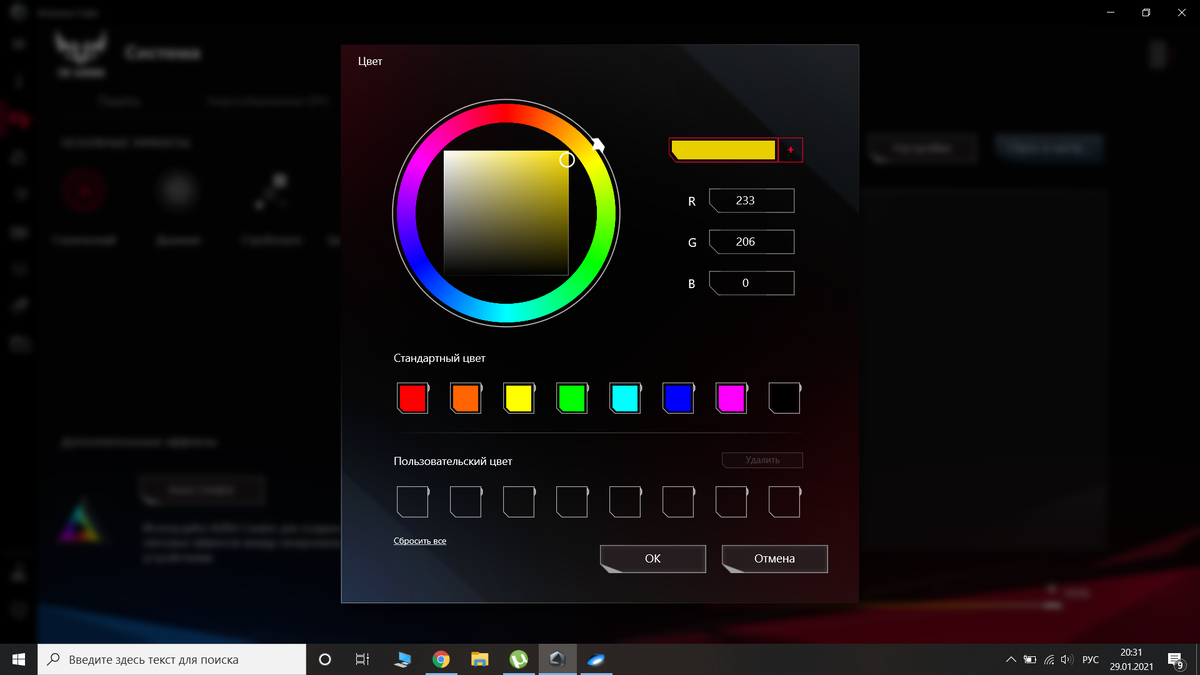The height and width of the screenshot is (675, 1200).
Task: Click the Удалить button
Action: [x=762, y=460]
